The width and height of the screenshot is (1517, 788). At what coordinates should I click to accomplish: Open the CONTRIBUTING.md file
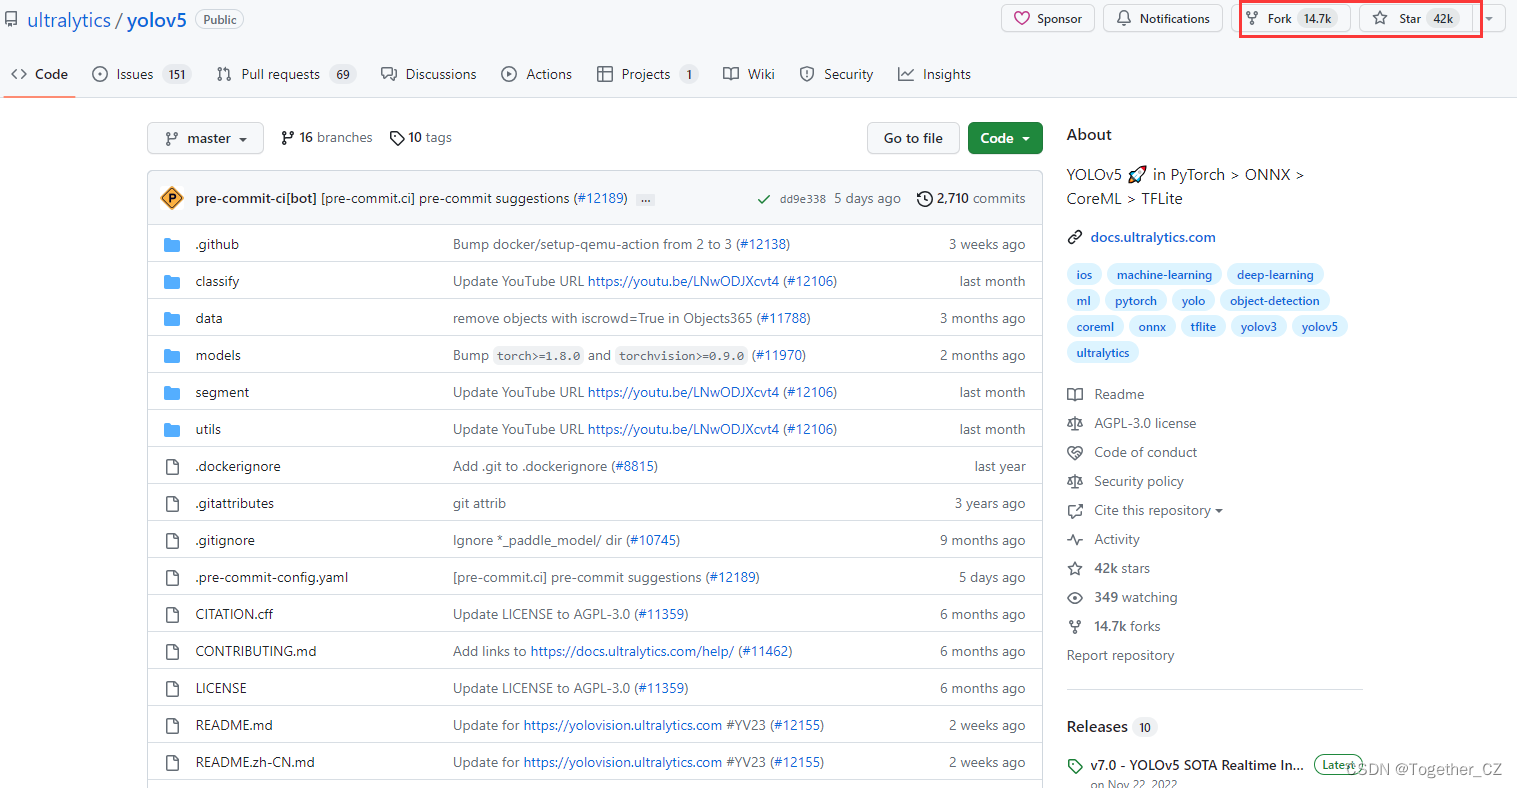[256, 652]
